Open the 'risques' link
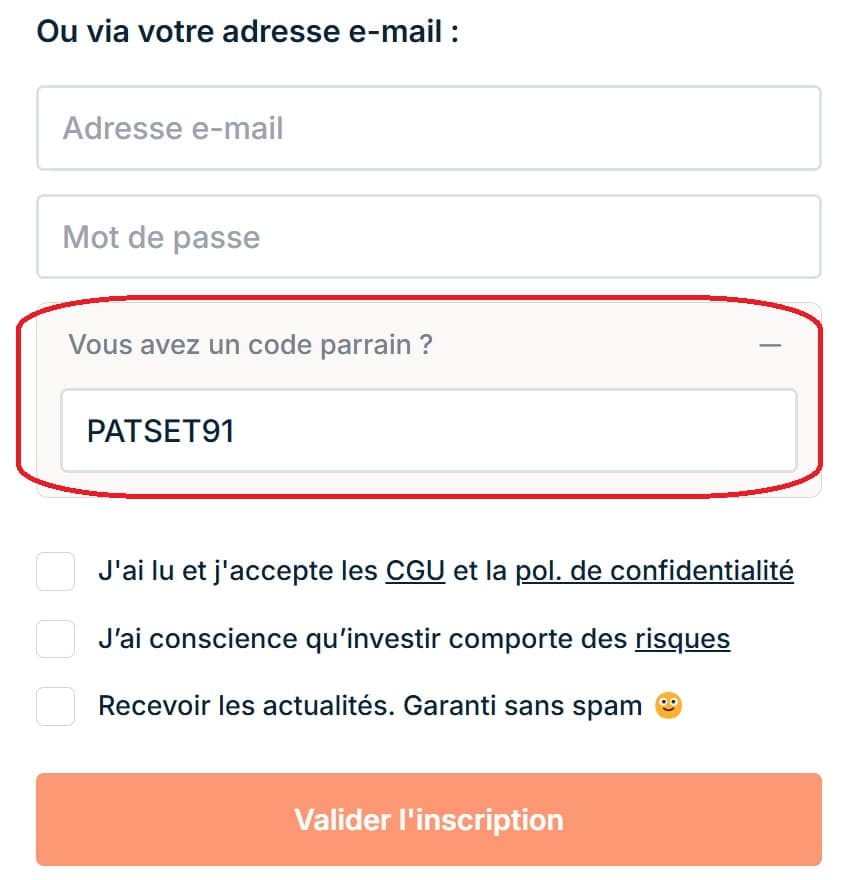This screenshot has height=880, width=848. click(683, 638)
